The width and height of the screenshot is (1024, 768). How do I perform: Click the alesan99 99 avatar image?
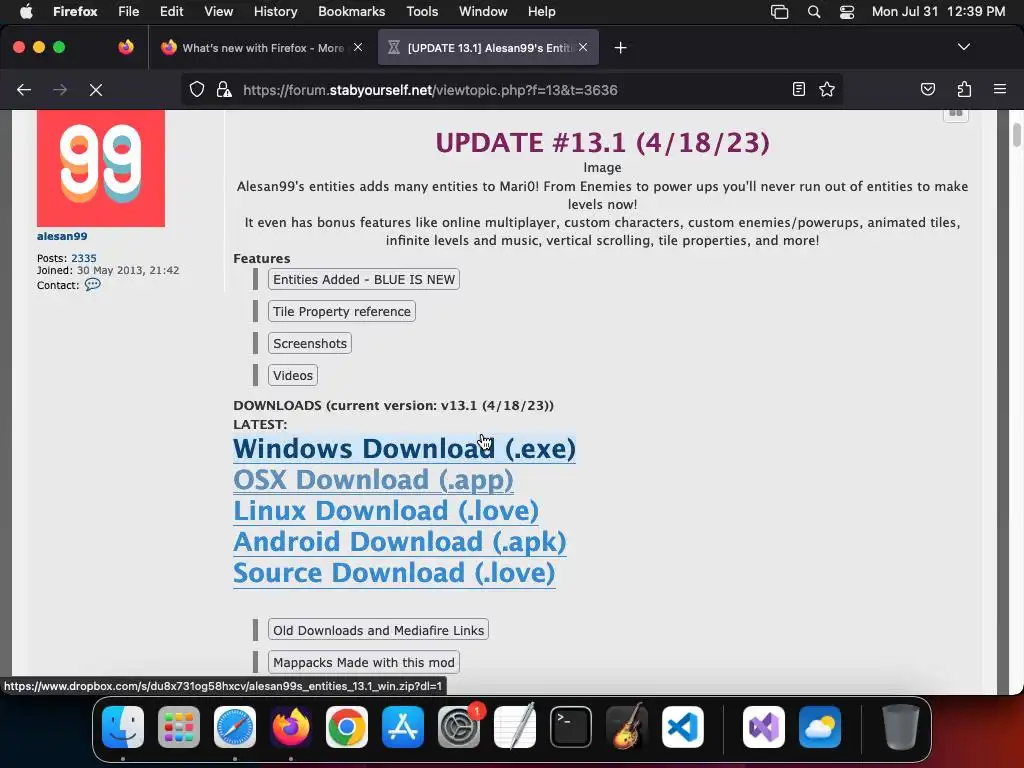point(101,168)
